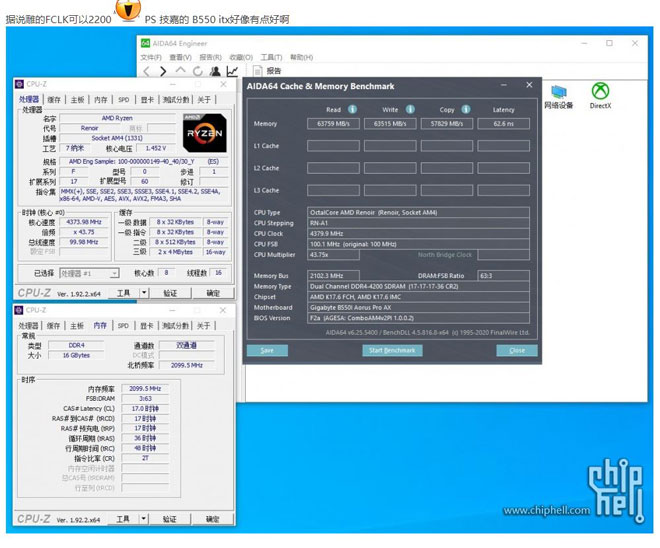This screenshot has width=660, height=548.
Task: Click Memory Latency result 62.6 ns
Action: pyautogui.click(x=503, y=124)
